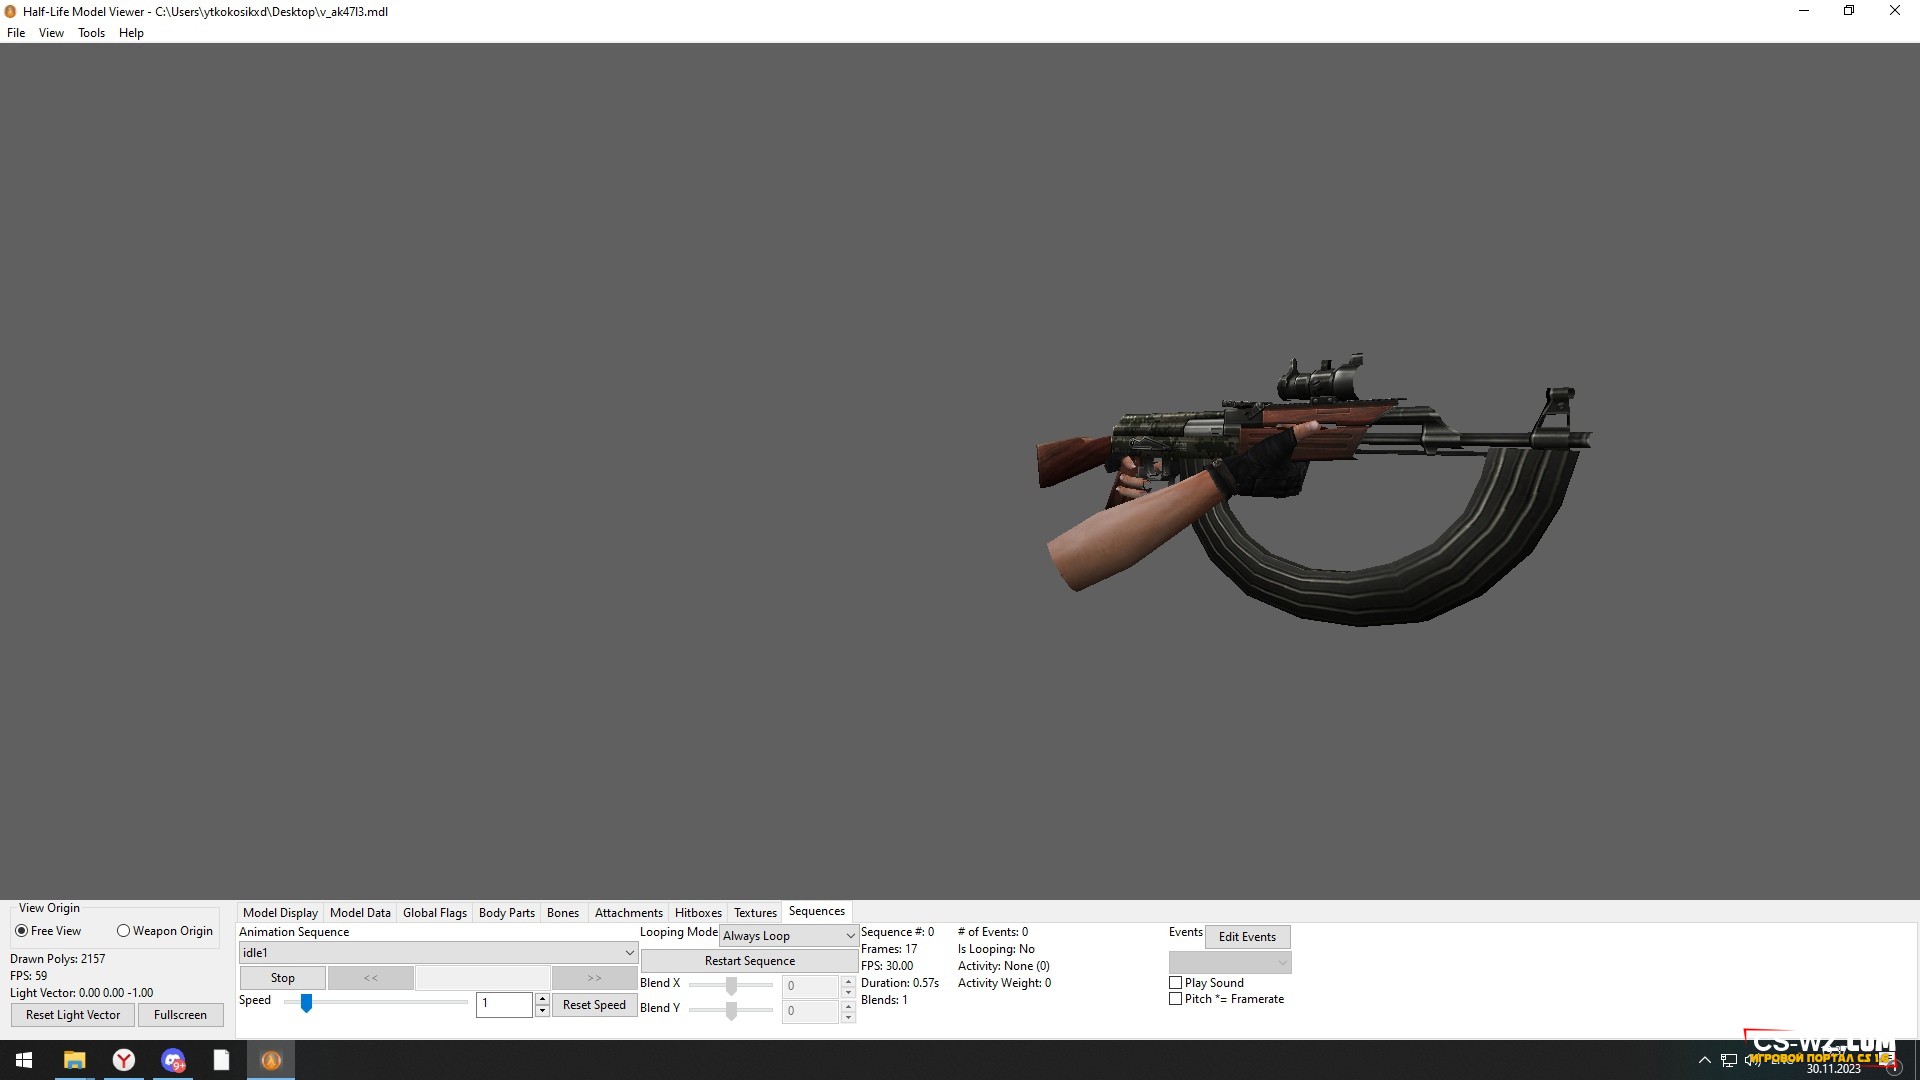This screenshot has height=1080, width=1920.
Task: Increase the Blend Y value spinner
Action: pos(848,1006)
